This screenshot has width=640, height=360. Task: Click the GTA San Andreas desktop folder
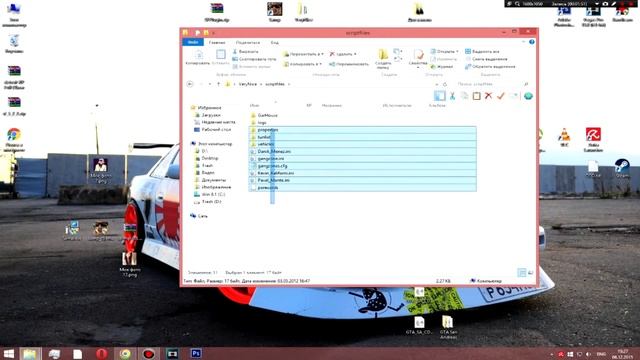pos(448,327)
